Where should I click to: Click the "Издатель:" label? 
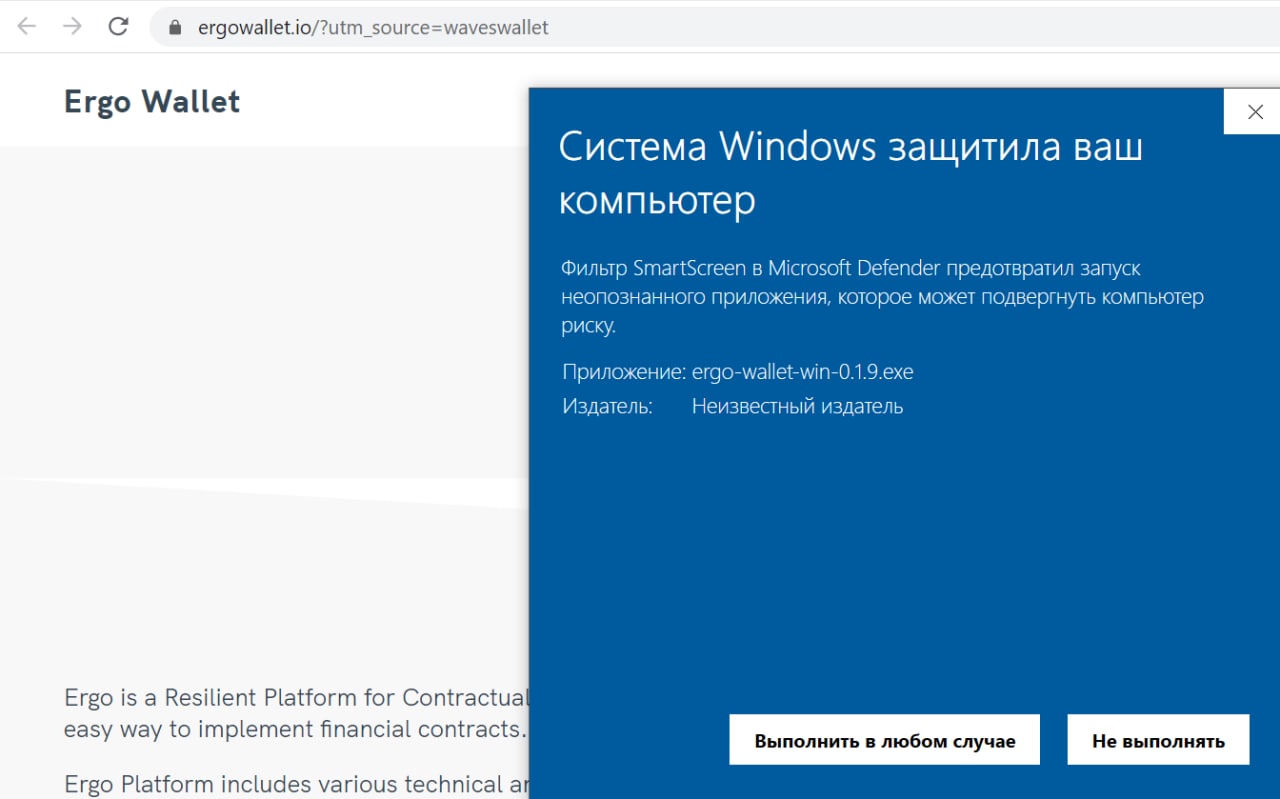(x=607, y=406)
